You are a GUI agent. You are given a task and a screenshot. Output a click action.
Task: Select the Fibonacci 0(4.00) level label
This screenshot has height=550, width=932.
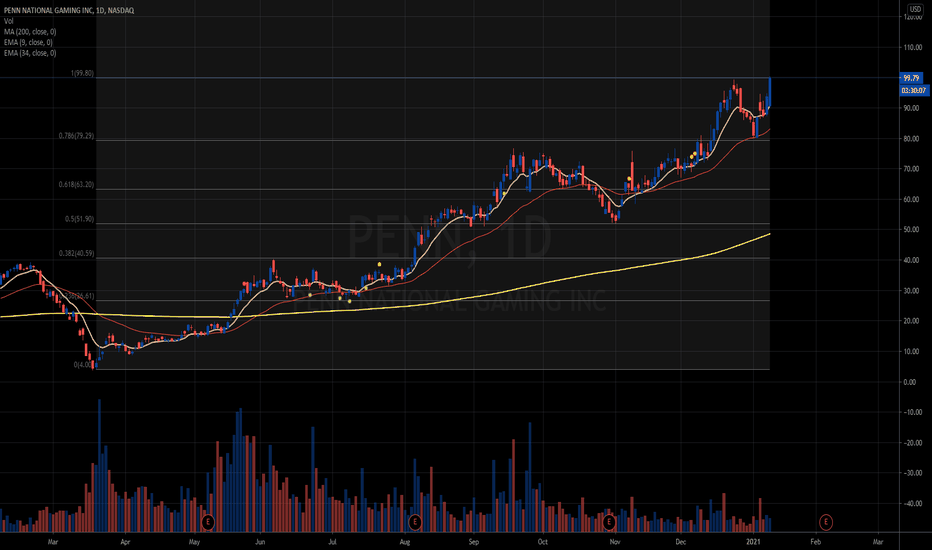pyautogui.click(x=84, y=365)
